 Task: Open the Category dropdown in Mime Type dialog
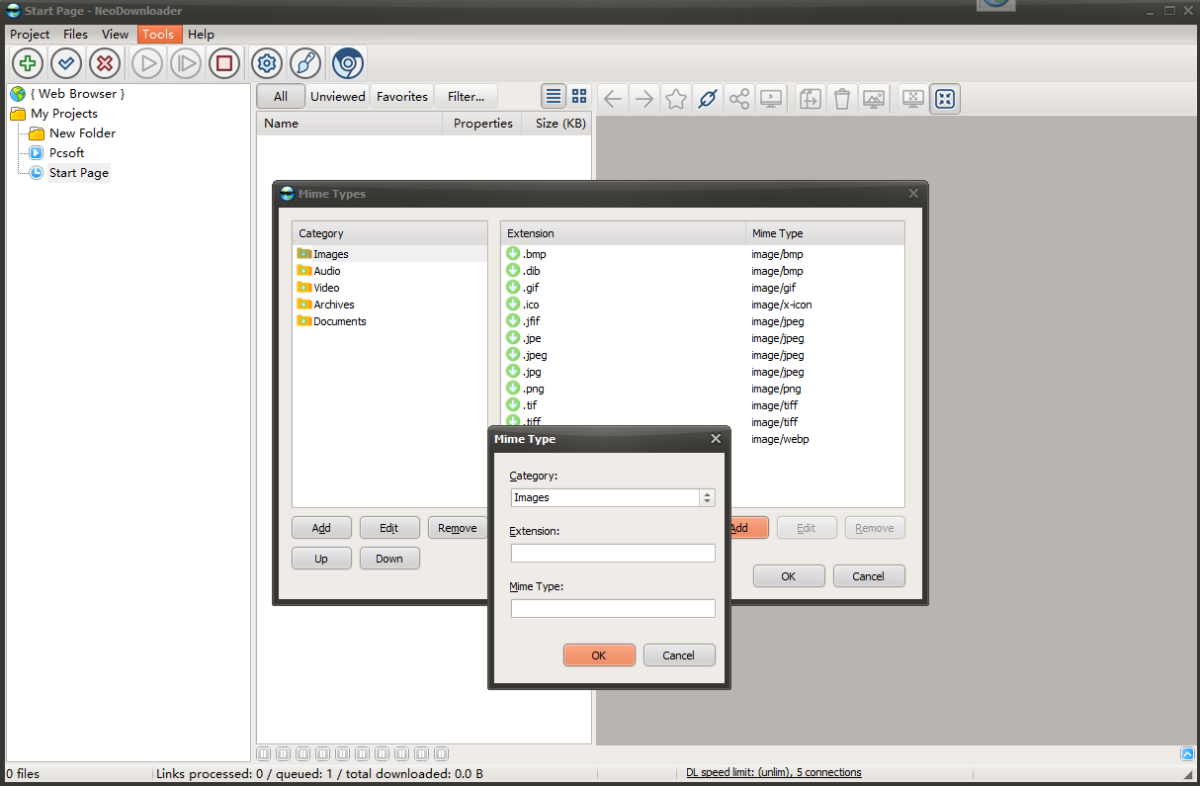(x=706, y=497)
